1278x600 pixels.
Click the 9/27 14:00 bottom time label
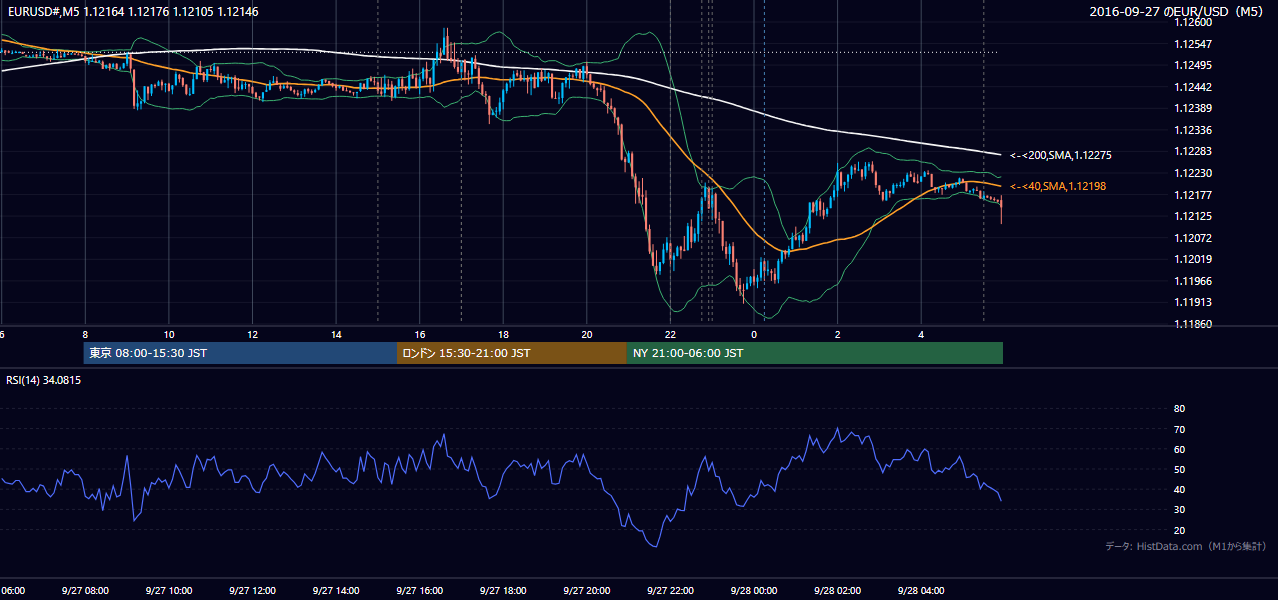tap(335, 590)
